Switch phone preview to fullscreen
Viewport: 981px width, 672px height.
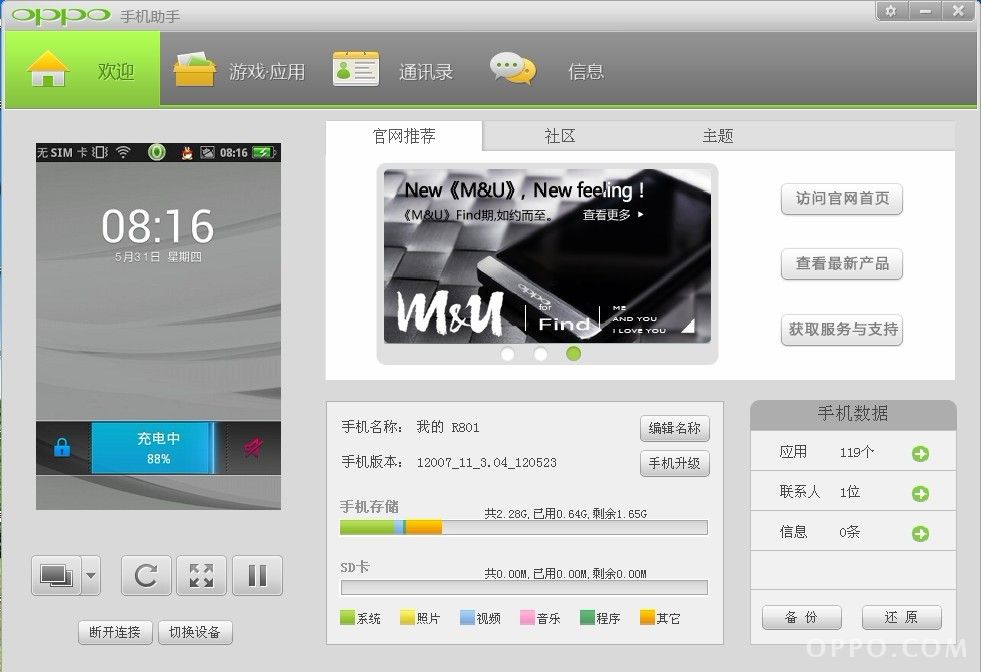[x=201, y=575]
